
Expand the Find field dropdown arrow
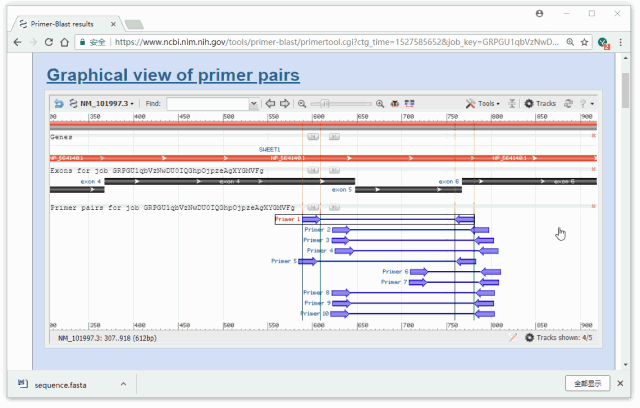(253, 104)
